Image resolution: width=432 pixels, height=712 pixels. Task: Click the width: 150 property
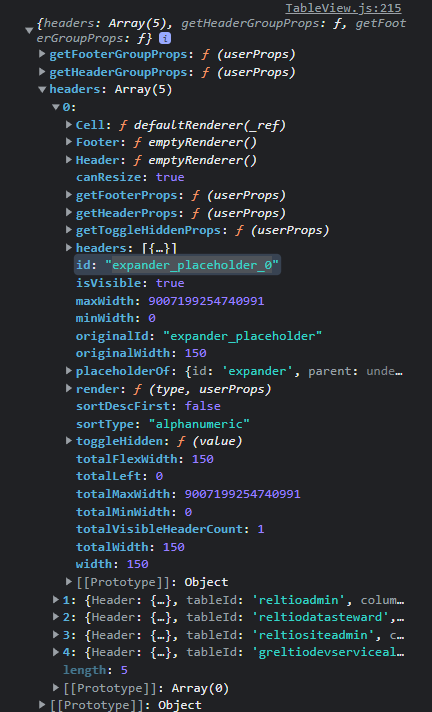click(x=112, y=564)
